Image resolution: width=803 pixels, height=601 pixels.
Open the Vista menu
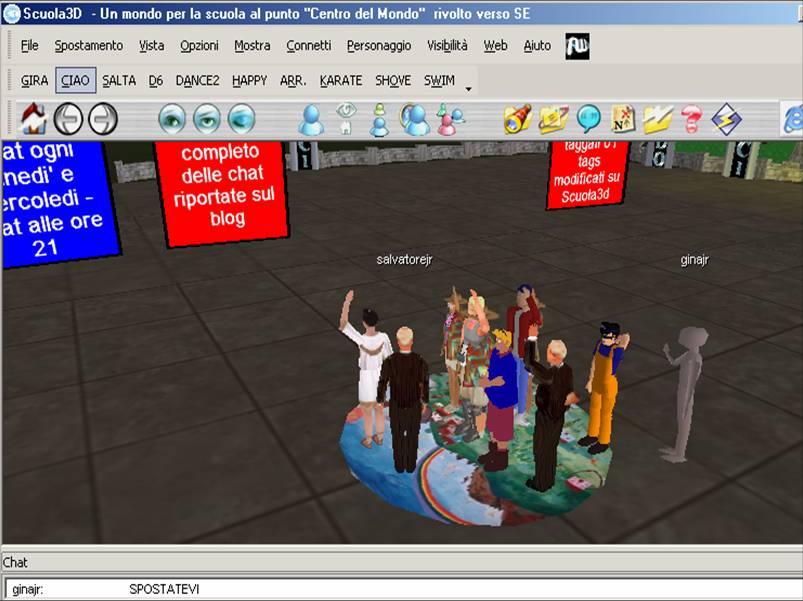pos(152,46)
